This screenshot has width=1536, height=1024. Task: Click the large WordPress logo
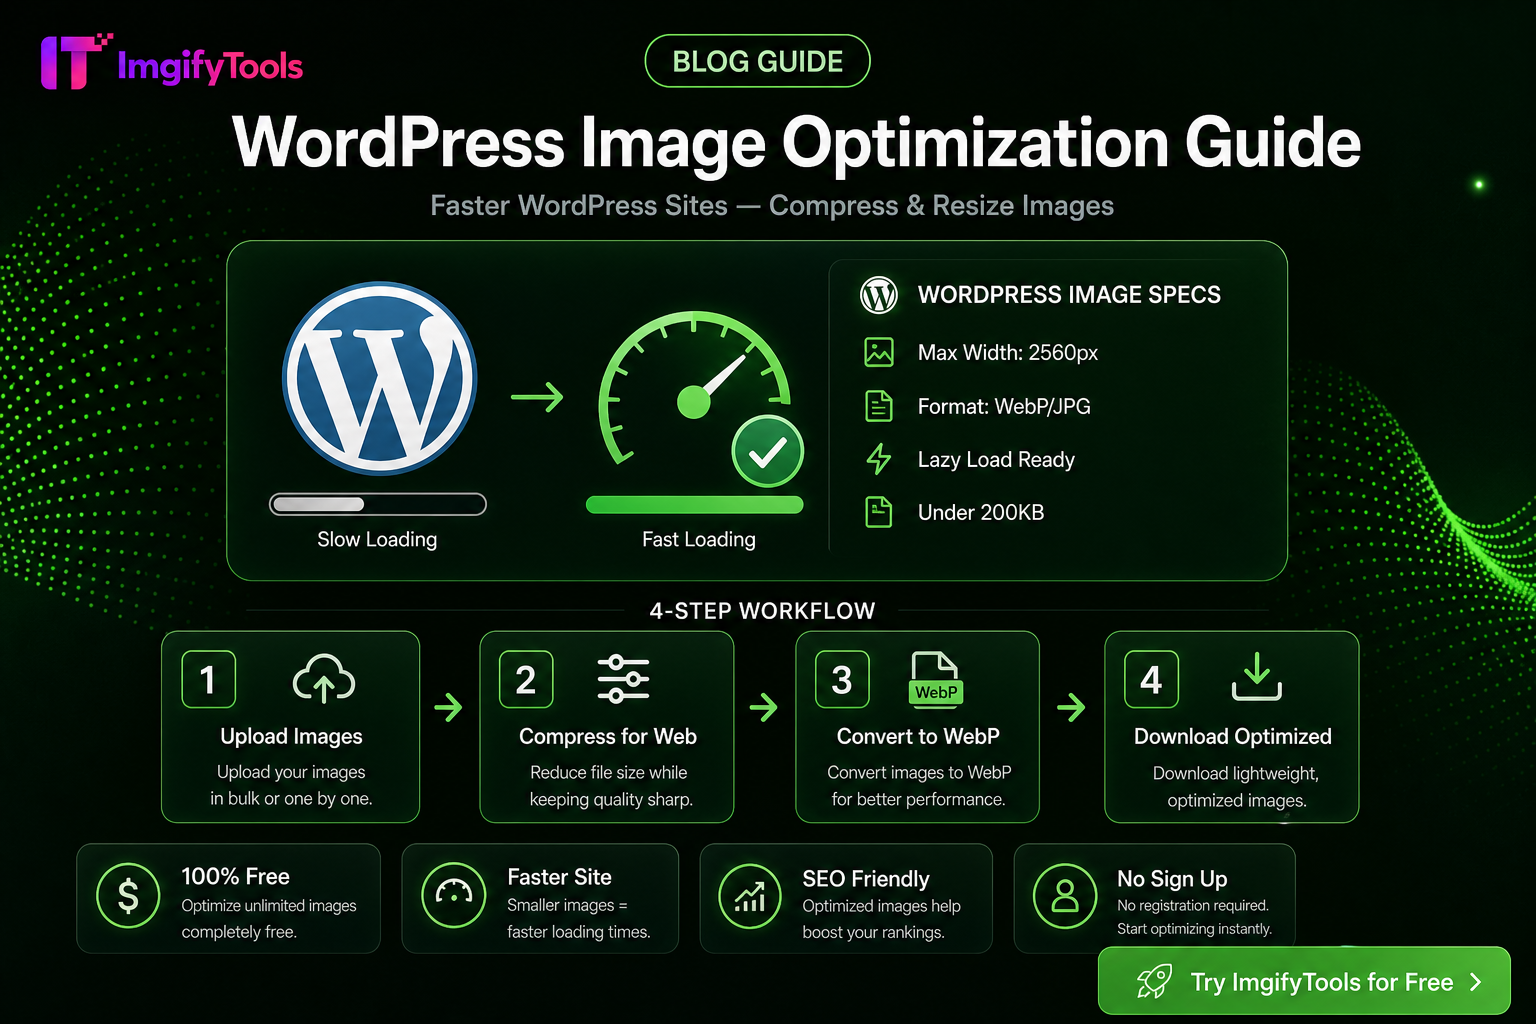(380, 378)
